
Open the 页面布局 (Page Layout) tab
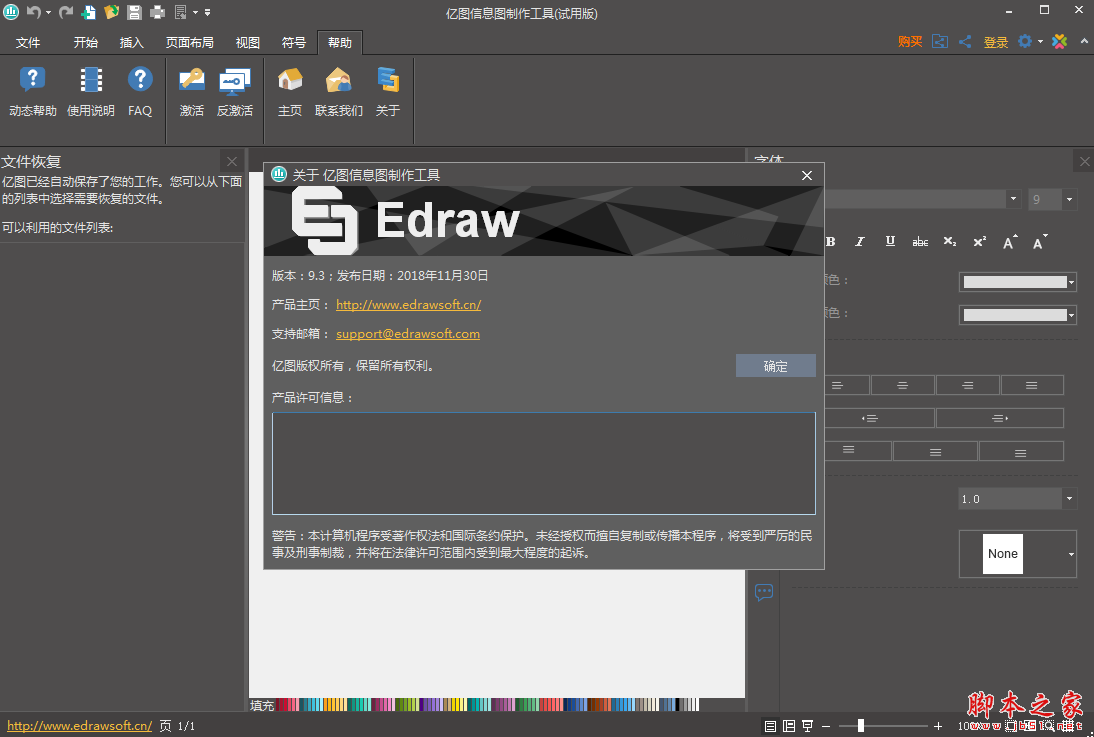click(x=189, y=43)
